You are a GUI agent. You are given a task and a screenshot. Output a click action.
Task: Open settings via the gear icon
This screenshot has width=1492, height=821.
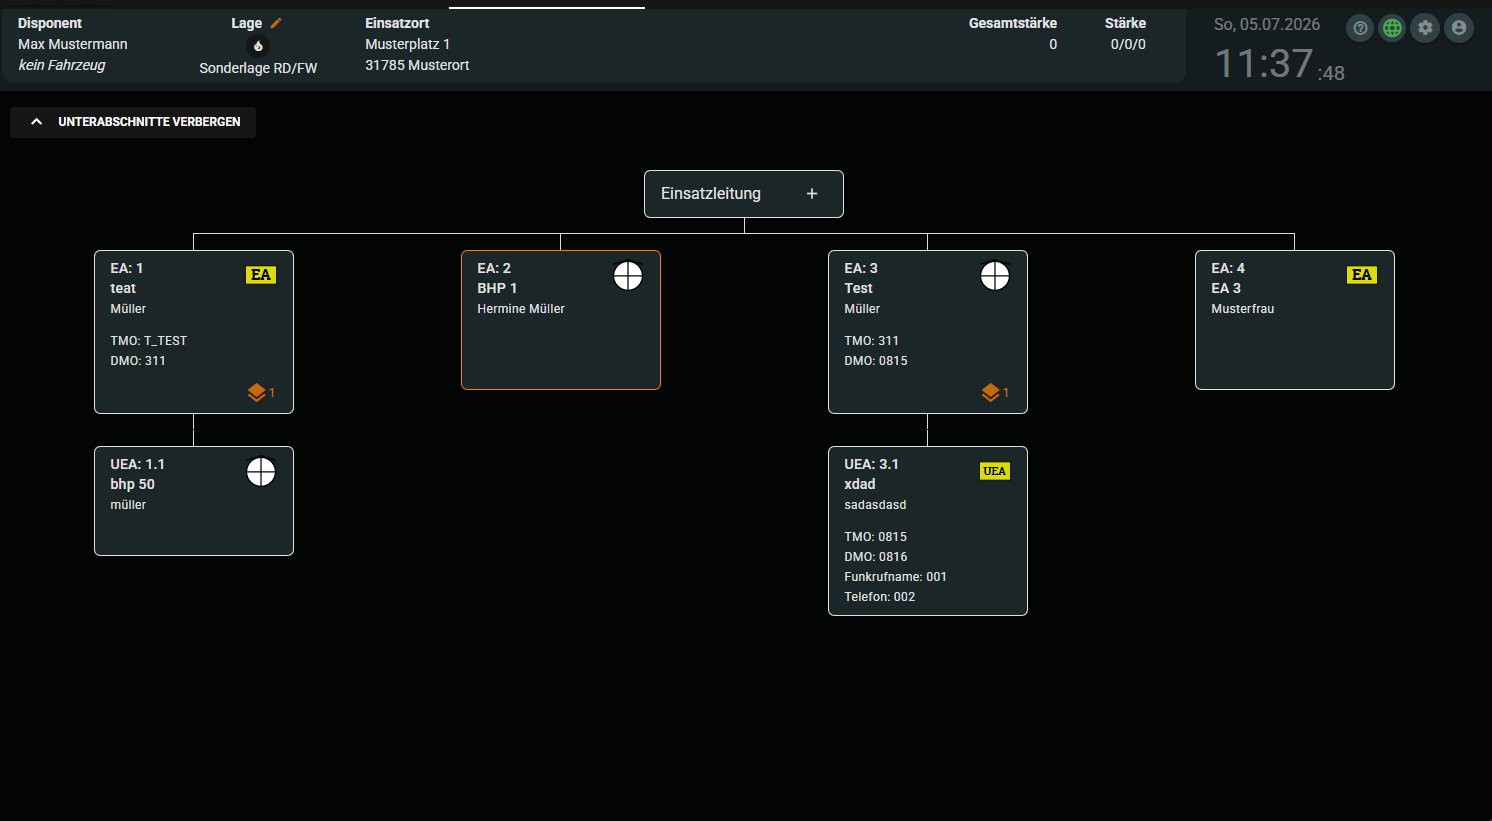[1426, 28]
